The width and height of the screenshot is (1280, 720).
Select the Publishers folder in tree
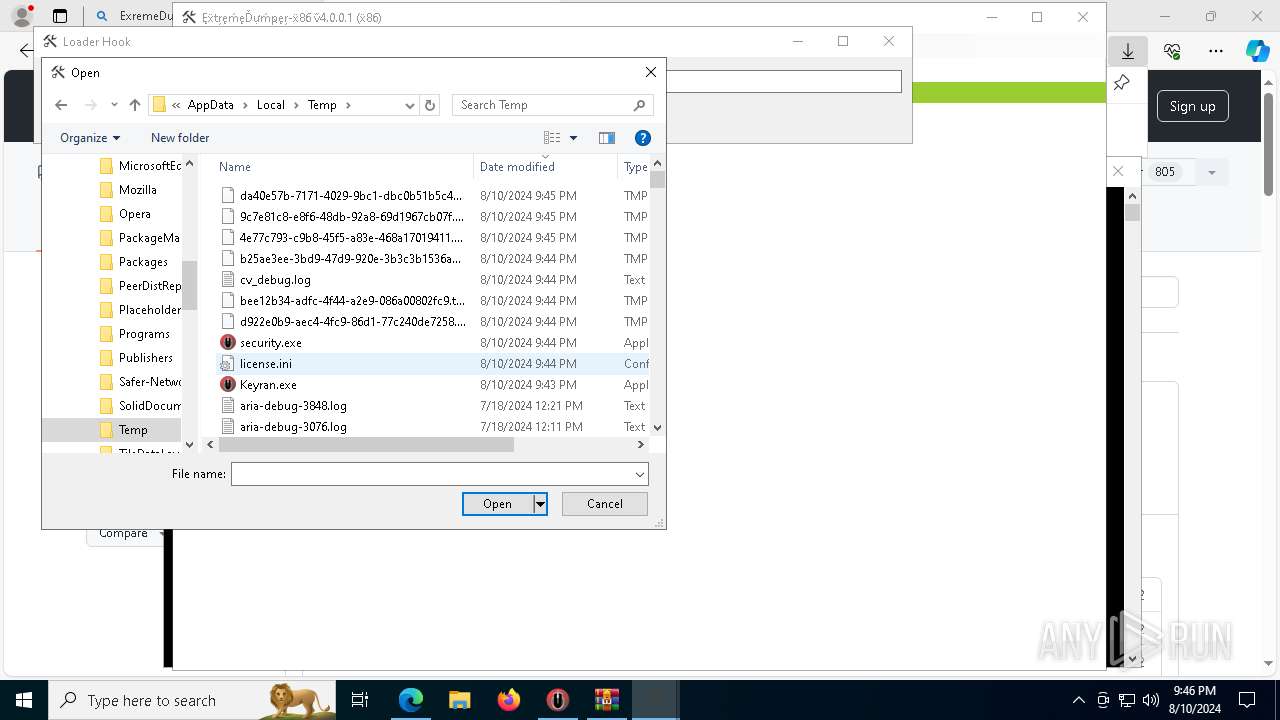(145, 358)
